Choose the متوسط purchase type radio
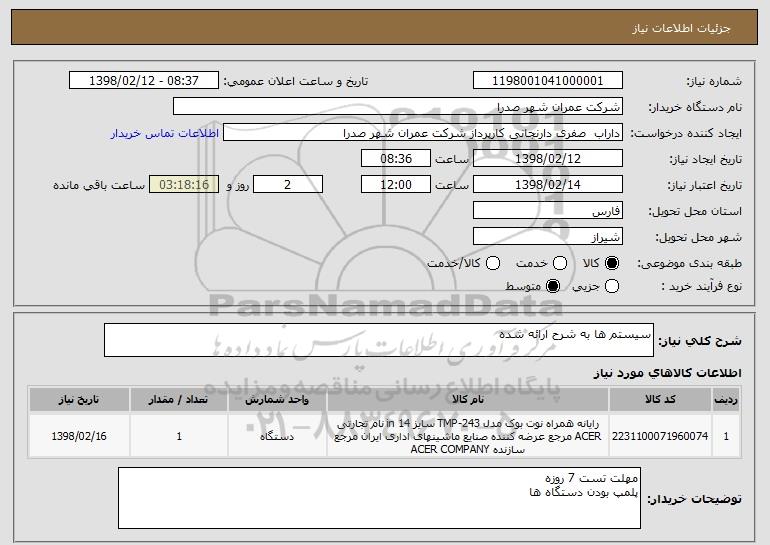Screen dimensions: 770x545 [553, 286]
